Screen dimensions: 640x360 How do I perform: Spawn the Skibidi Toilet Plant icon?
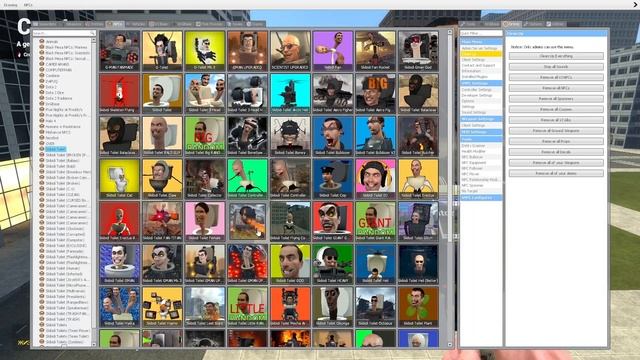[x=418, y=306]
